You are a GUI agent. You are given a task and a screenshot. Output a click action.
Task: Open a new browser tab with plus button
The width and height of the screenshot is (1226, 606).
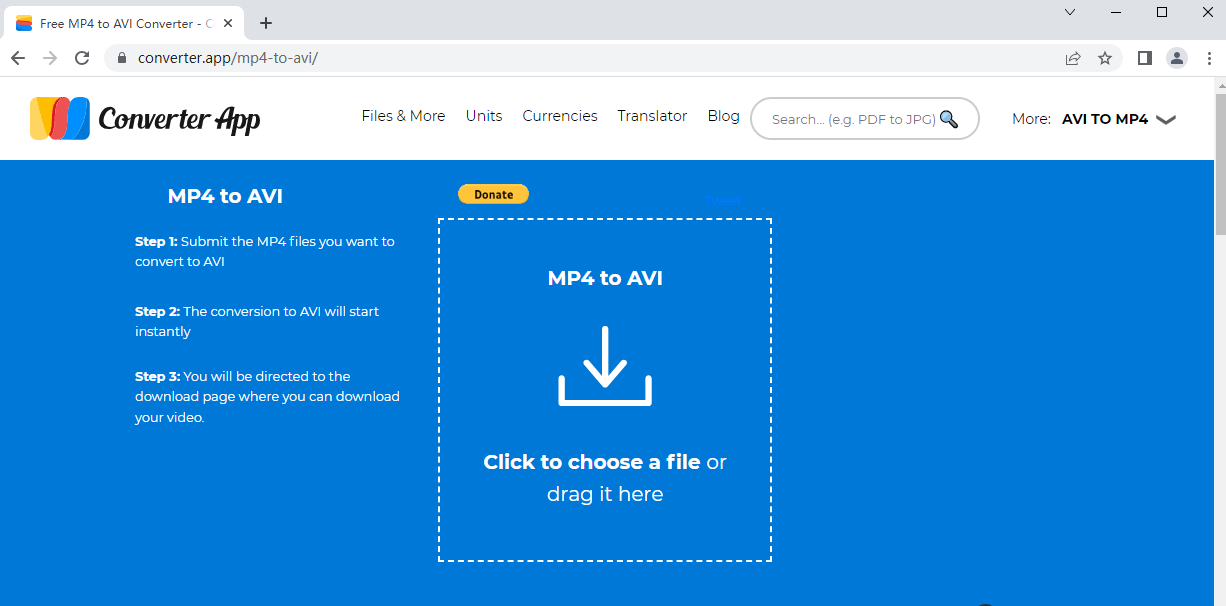pos(265,22)
